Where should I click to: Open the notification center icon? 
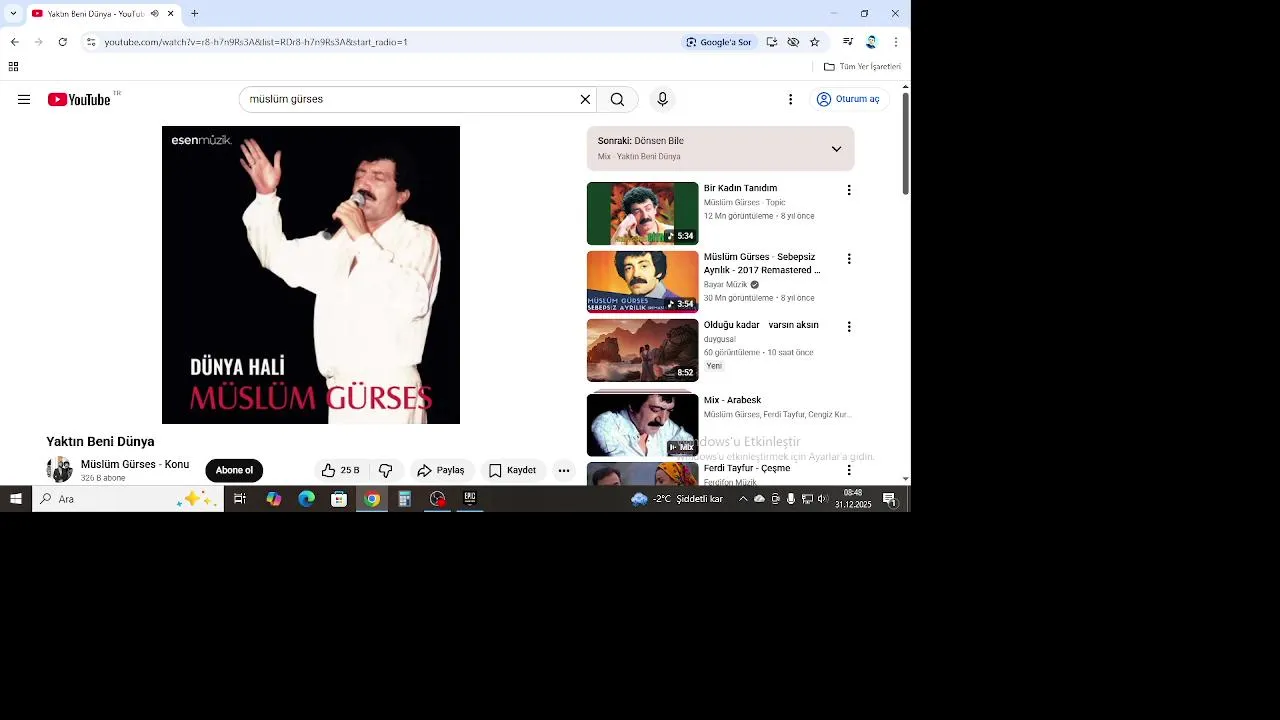[x=889, y=499]
